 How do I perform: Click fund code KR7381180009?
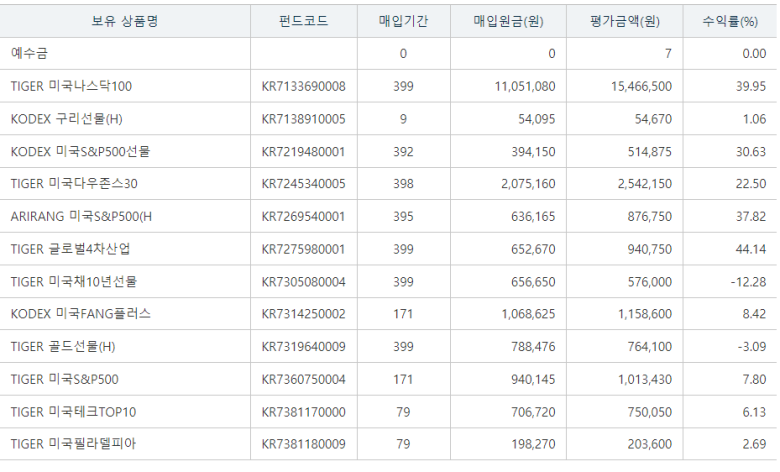pos(303,444)
